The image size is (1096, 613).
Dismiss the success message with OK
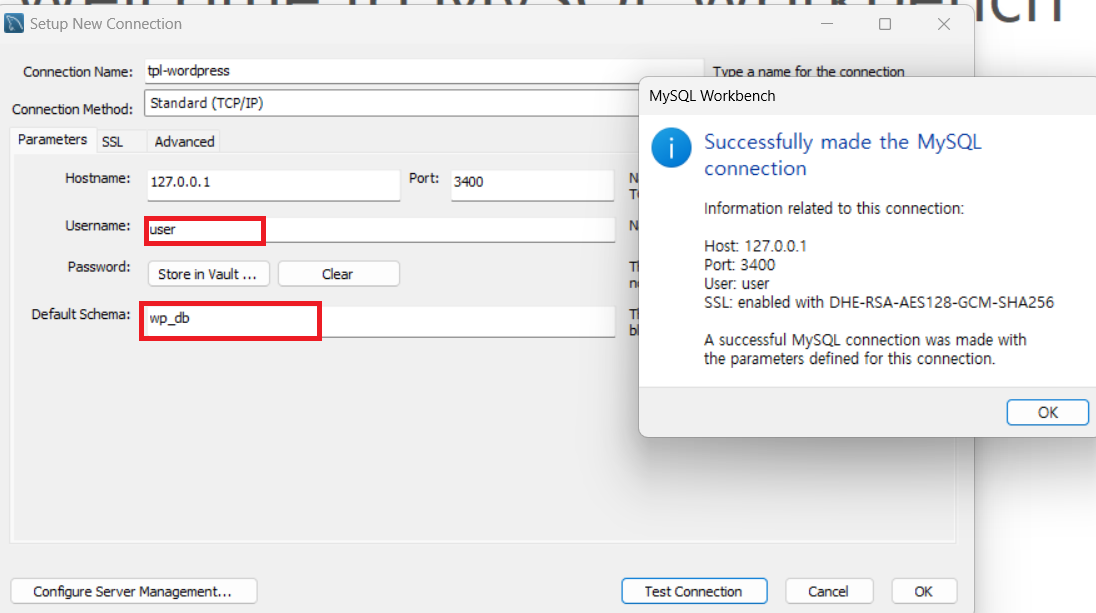coord(1047,412)
